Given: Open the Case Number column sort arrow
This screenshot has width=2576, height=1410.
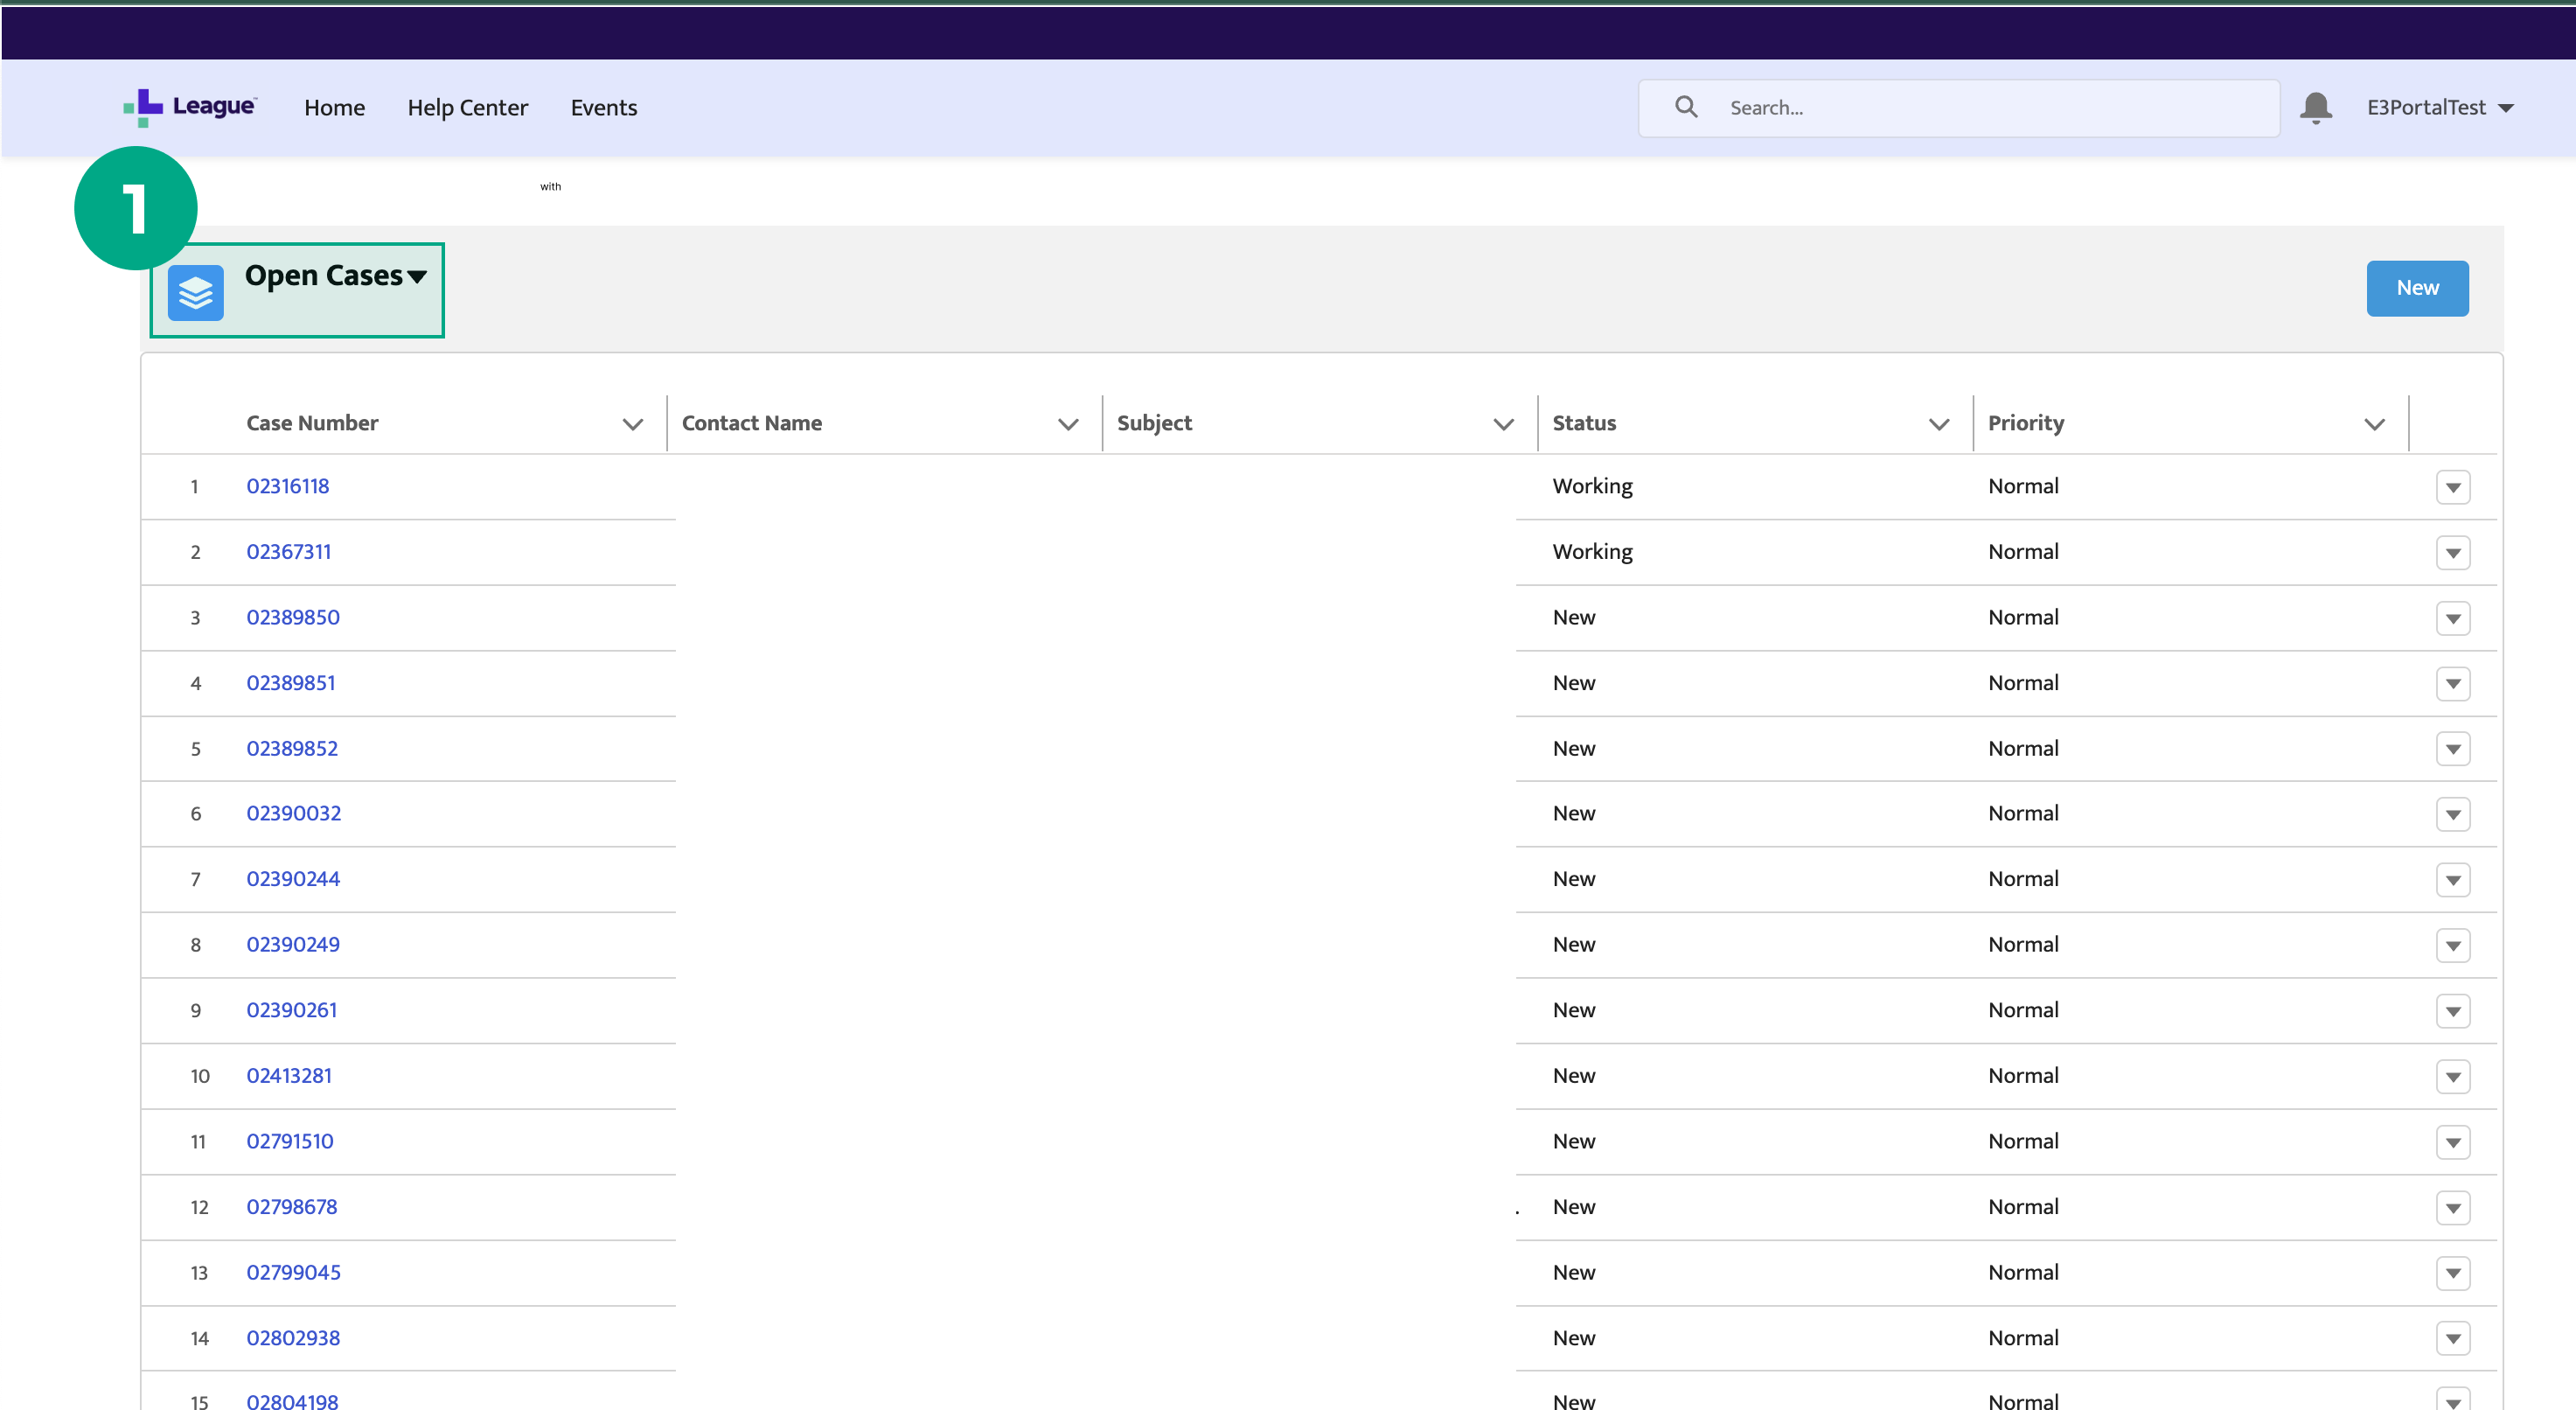Looking at the screenshot, I should coord(633,424).
